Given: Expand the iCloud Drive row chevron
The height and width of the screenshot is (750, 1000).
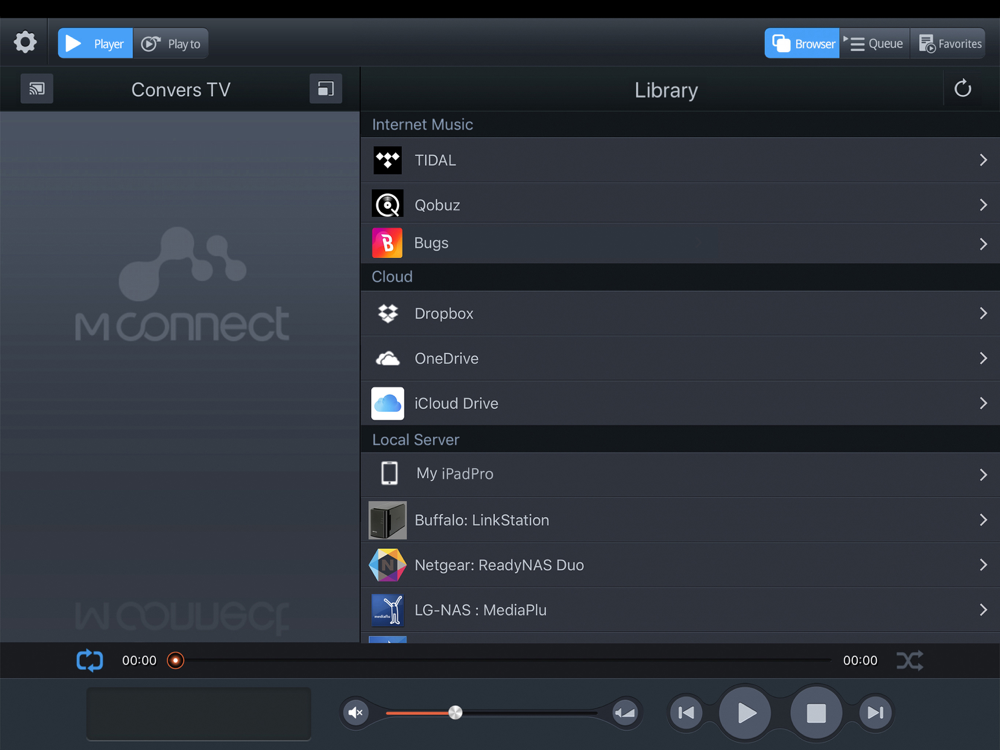Looking at the screenshot, I should (x=983, y=403).
